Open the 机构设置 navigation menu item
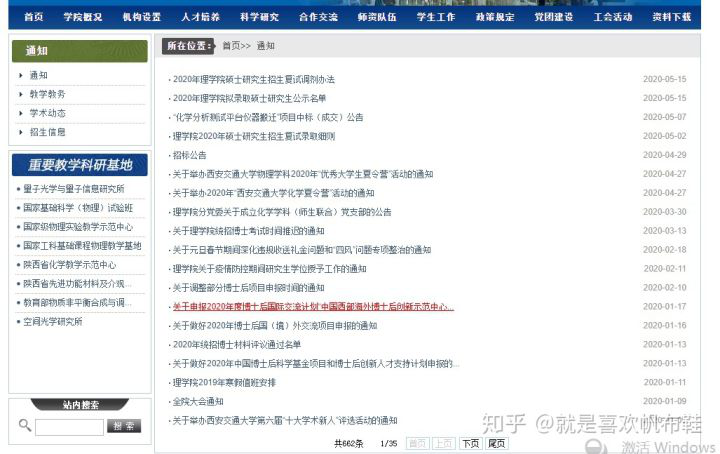720x454 pixels. 141,17
